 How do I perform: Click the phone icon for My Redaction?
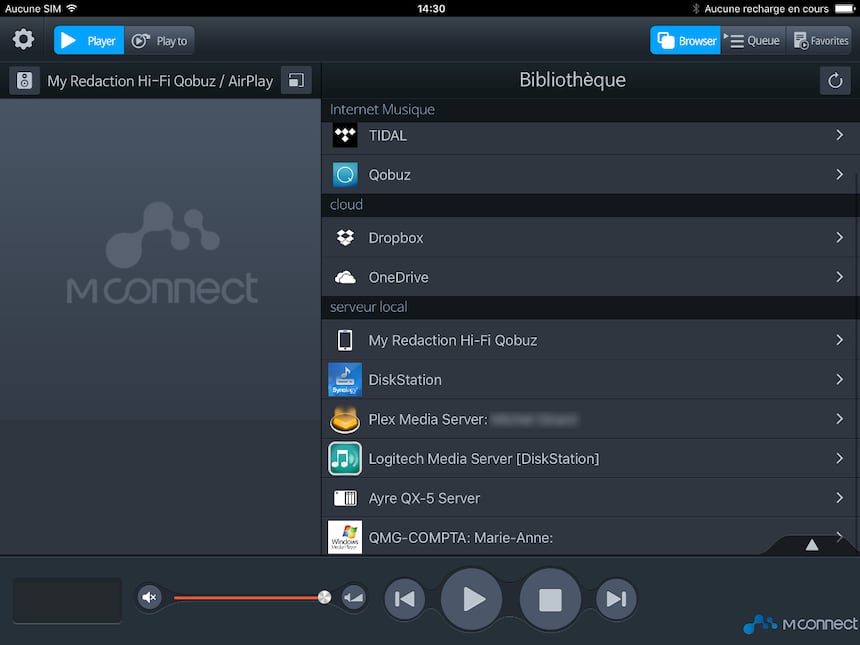click(x=345, y=340)
